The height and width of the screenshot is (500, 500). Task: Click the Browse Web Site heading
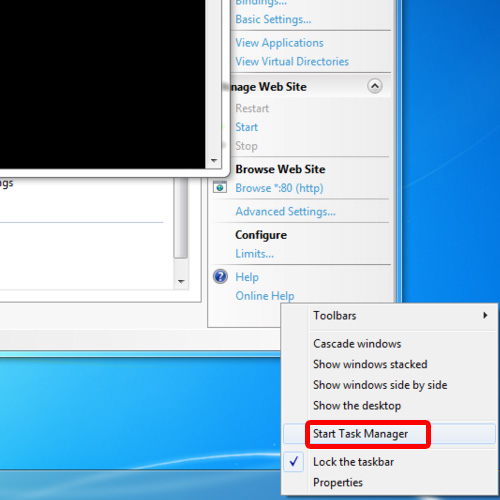tap(280, 169)
